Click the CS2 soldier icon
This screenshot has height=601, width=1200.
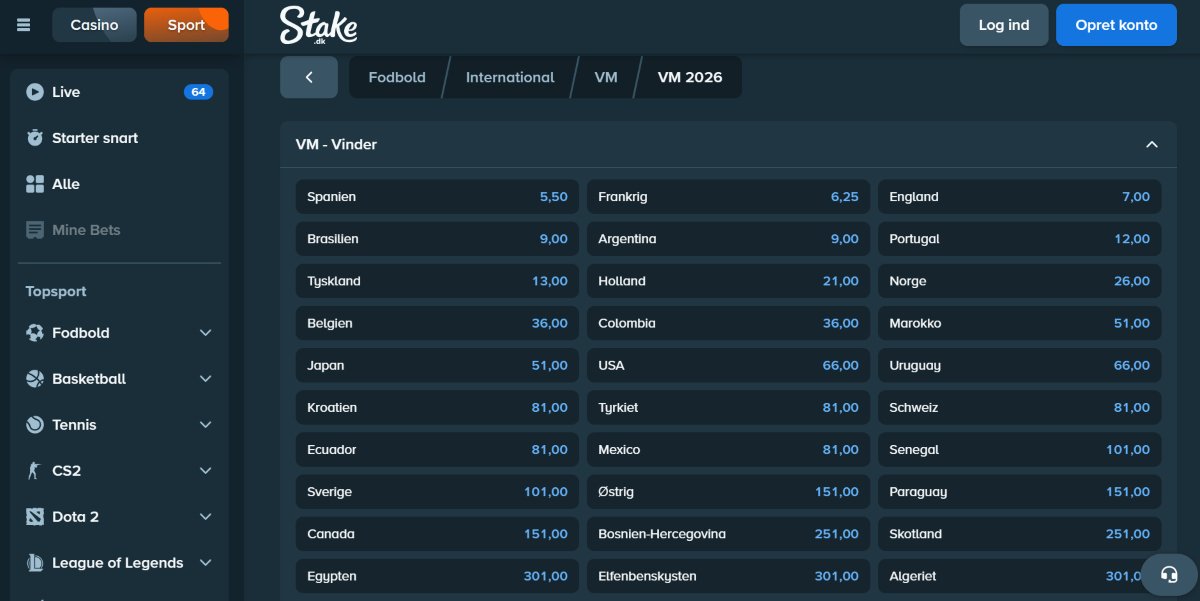(x=35, y=471)
